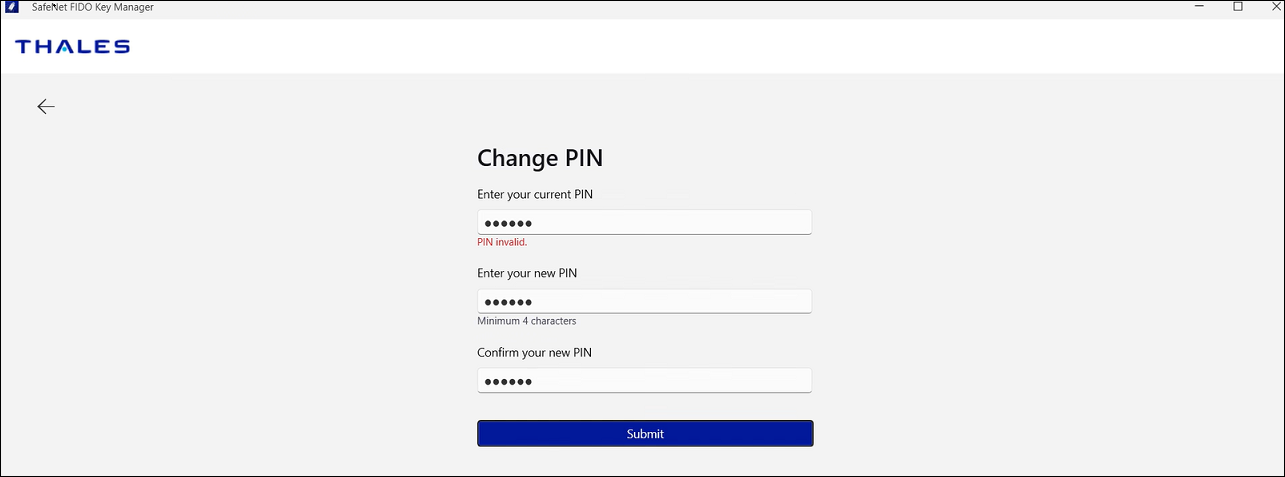Maximize the FIDO Key Manager window
Image resolution: width=1285 pixels, height=477 pixels.
[1238, 7]
